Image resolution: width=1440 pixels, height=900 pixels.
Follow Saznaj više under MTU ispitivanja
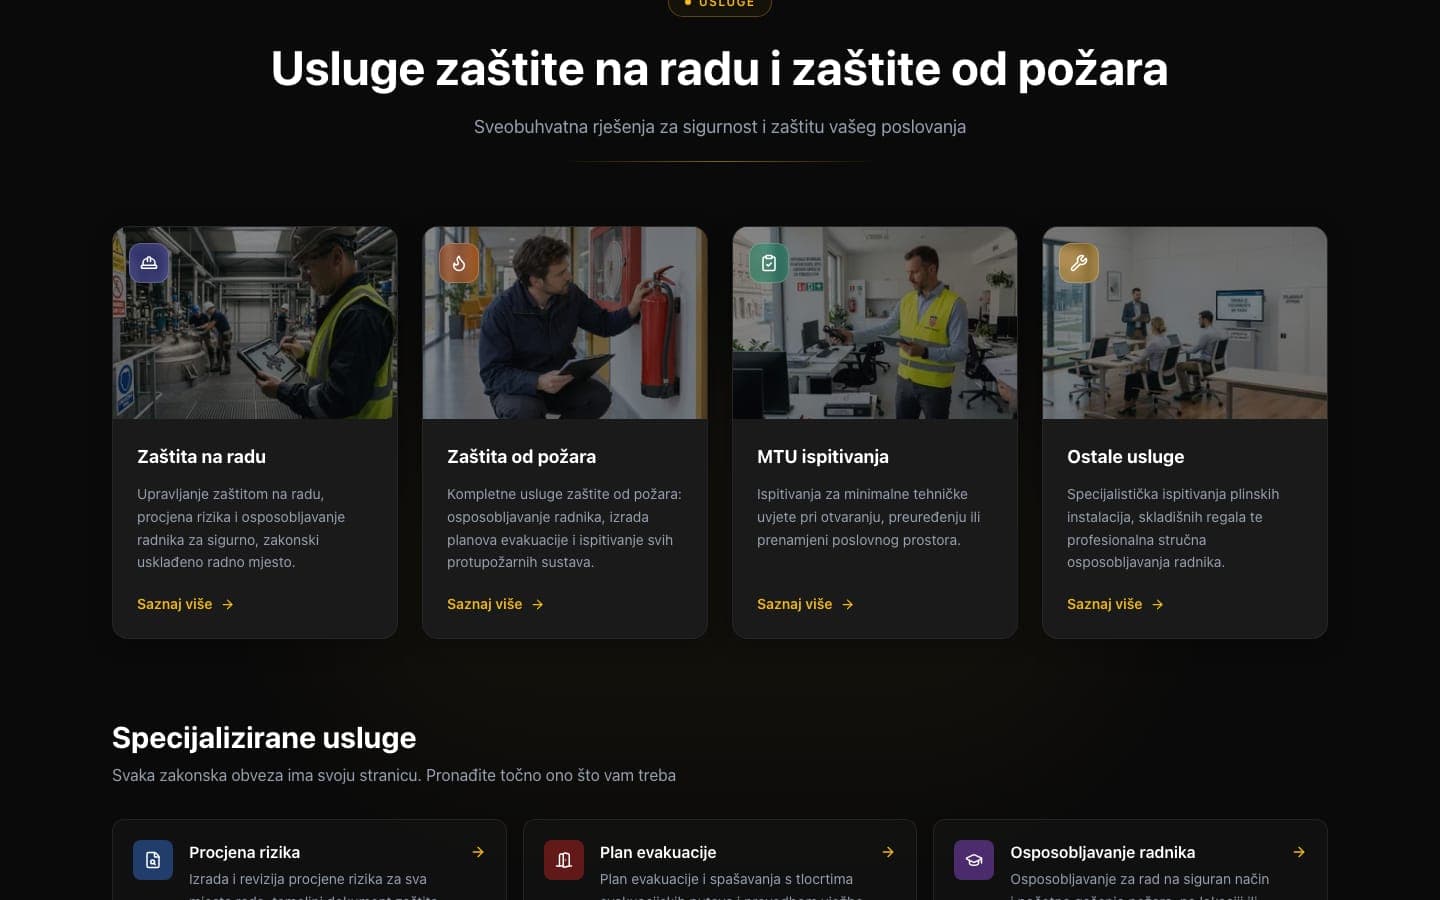pos(806,604)
